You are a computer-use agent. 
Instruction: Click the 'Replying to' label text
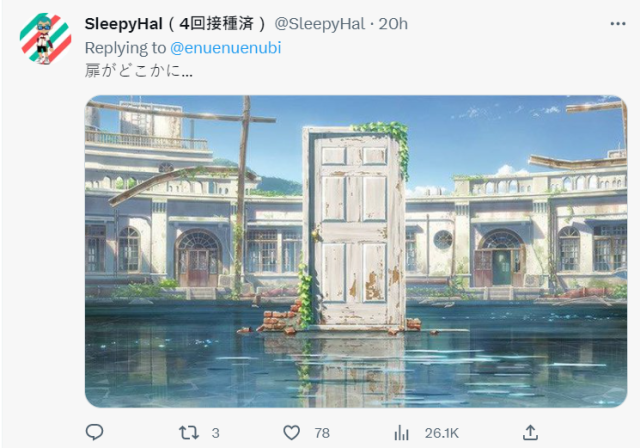coord(125,48)
